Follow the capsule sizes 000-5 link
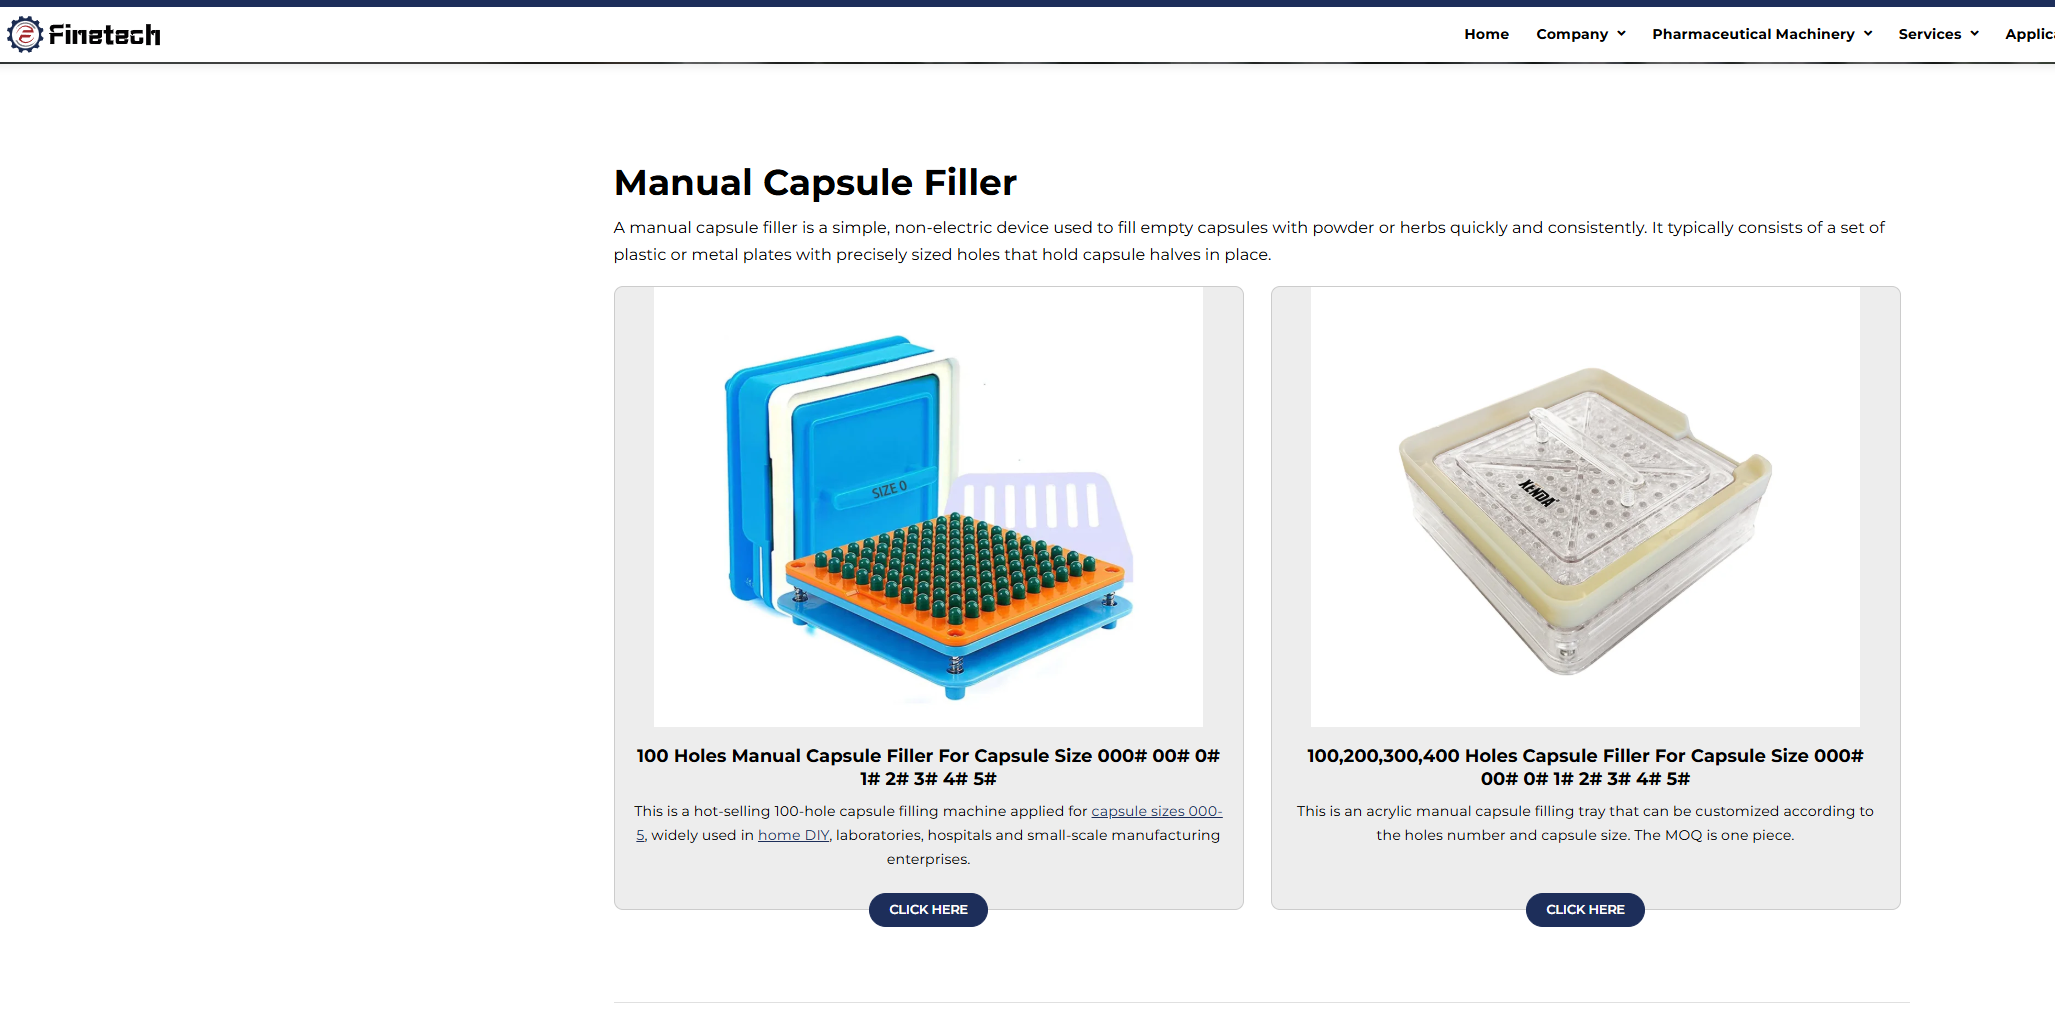The height and width of the screenshot is (1018, 2055). pyautogui.click(x=1155, y=811)
